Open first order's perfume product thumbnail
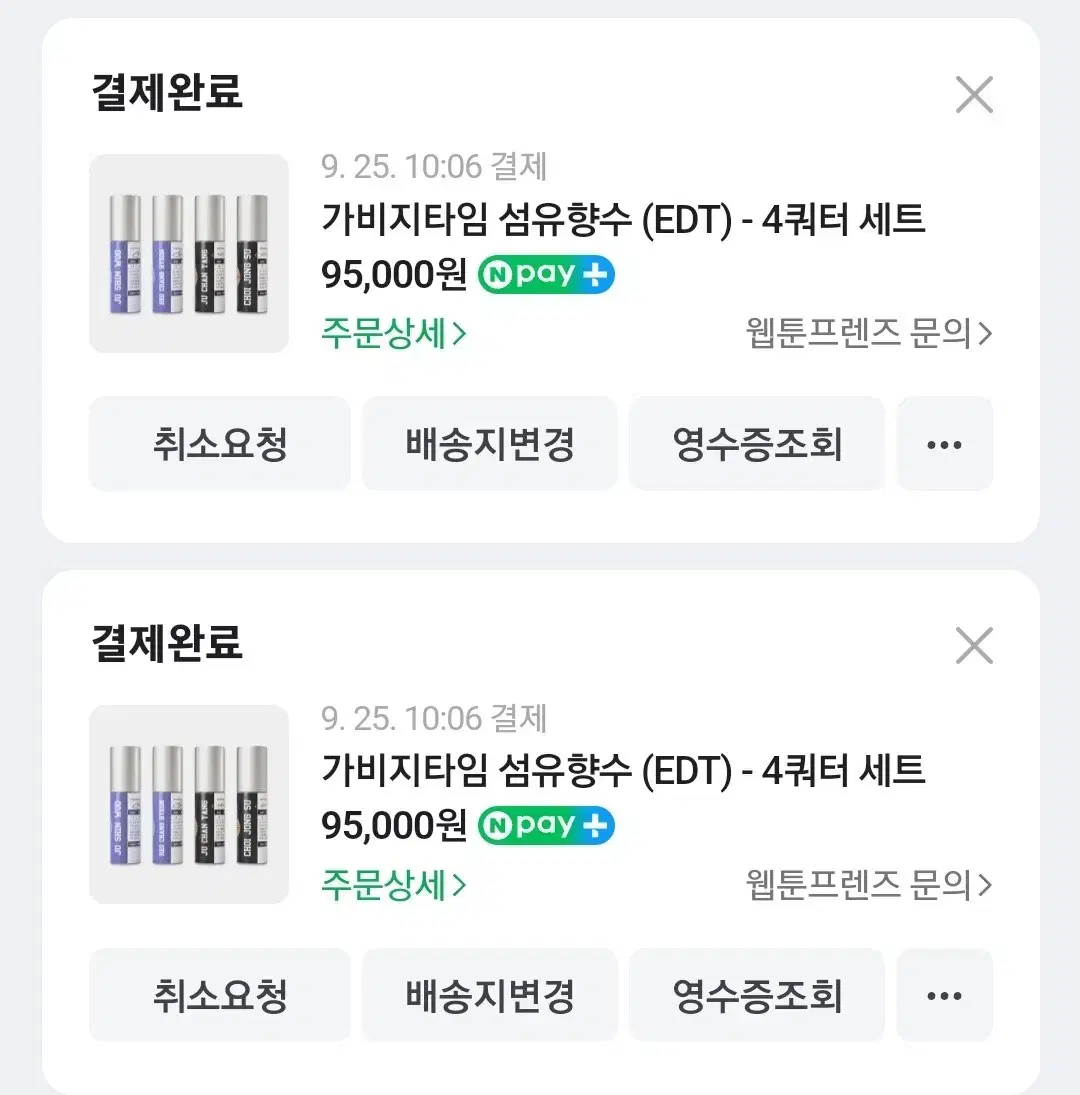The image size is (1080, 1095). [x=188, y=253]
